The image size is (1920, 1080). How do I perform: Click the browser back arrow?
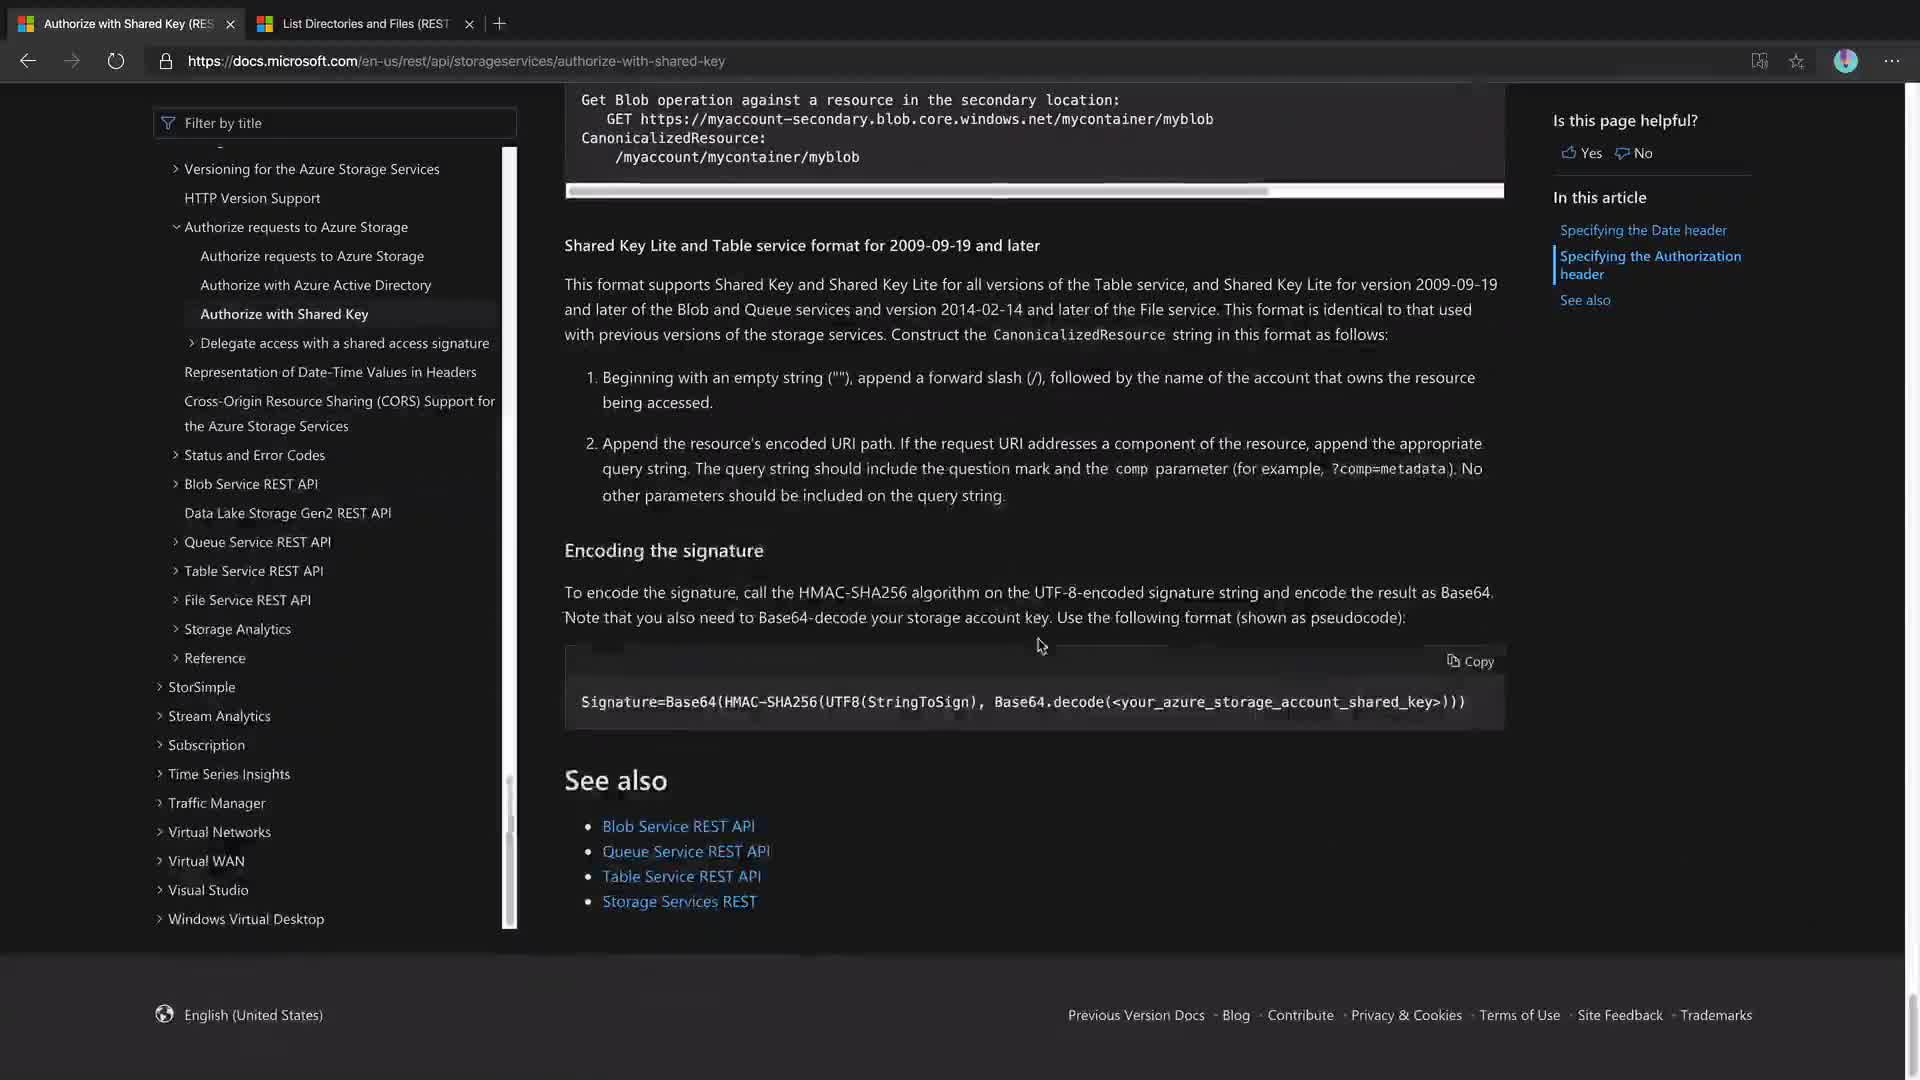pyautogui.click(x=28, y=61)
